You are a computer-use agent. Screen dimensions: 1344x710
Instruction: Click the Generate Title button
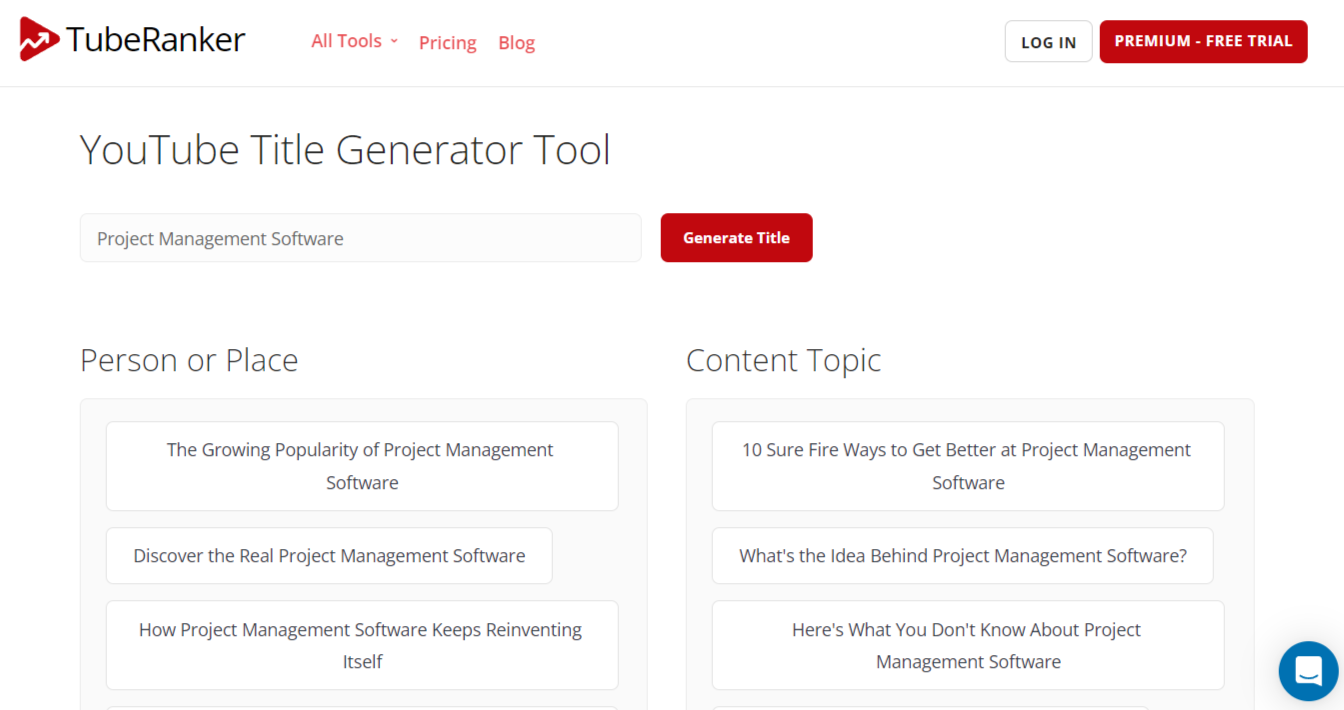pyautogui.click(x=736, y=238)
